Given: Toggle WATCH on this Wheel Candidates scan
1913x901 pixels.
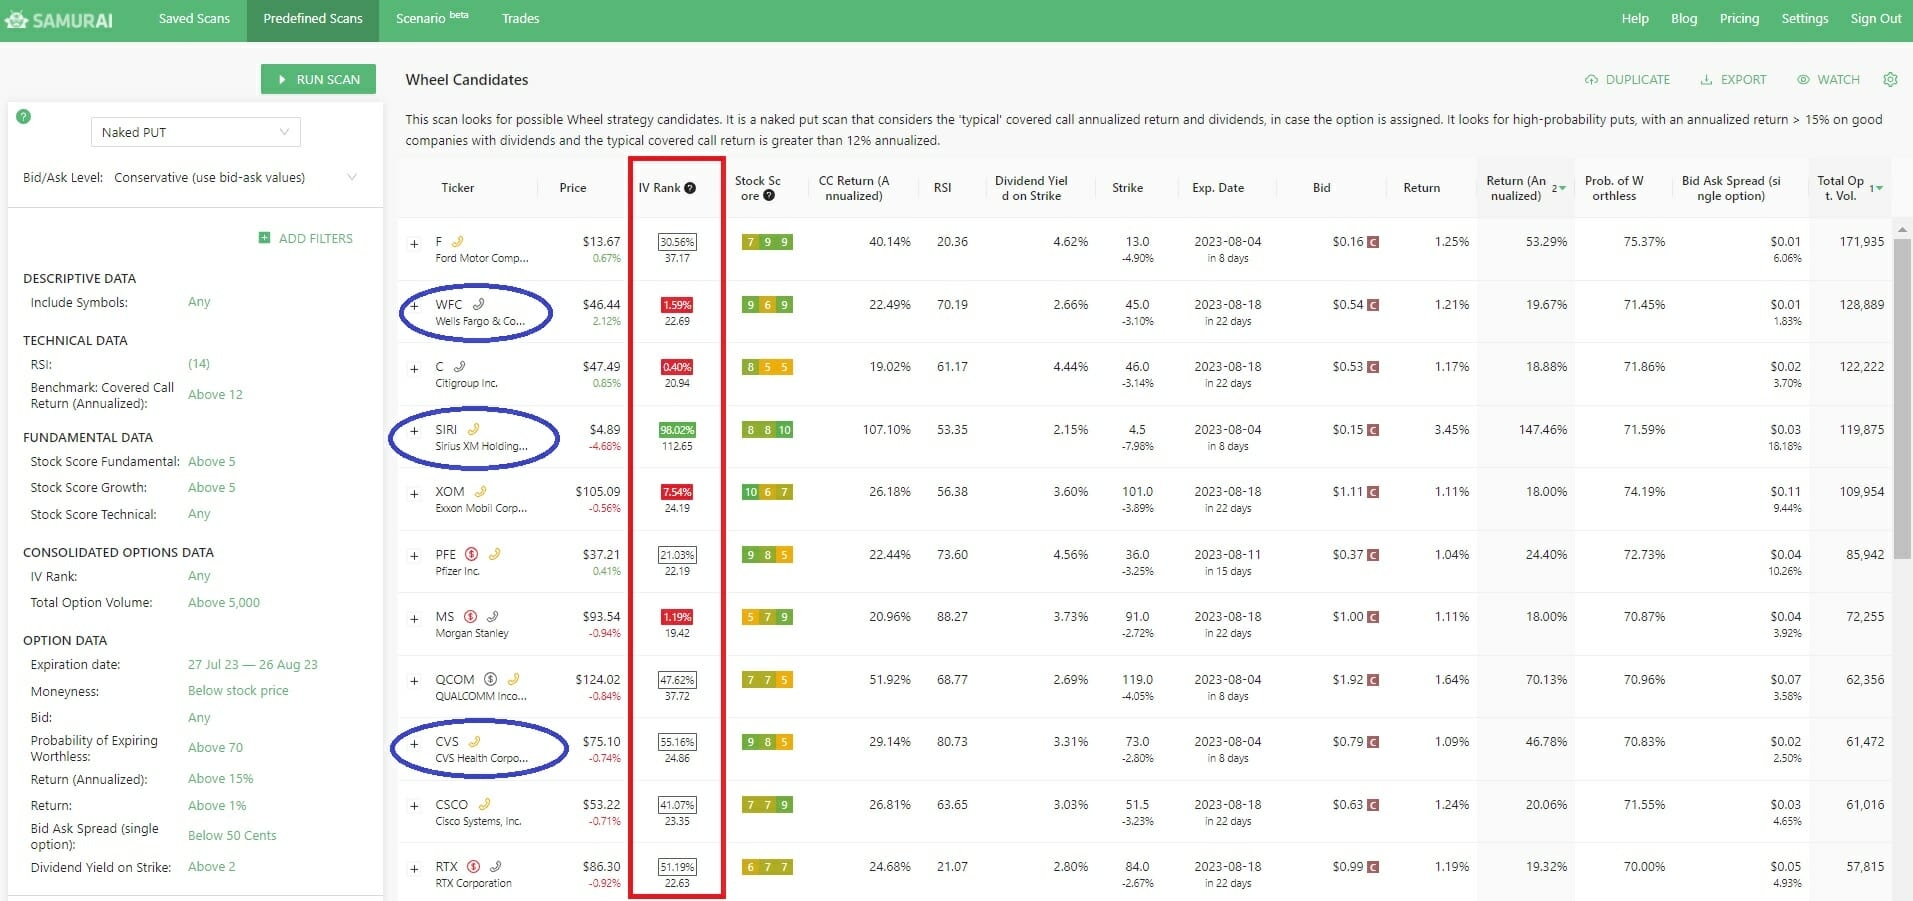Looking at the screenshot, I should 1829,79.
